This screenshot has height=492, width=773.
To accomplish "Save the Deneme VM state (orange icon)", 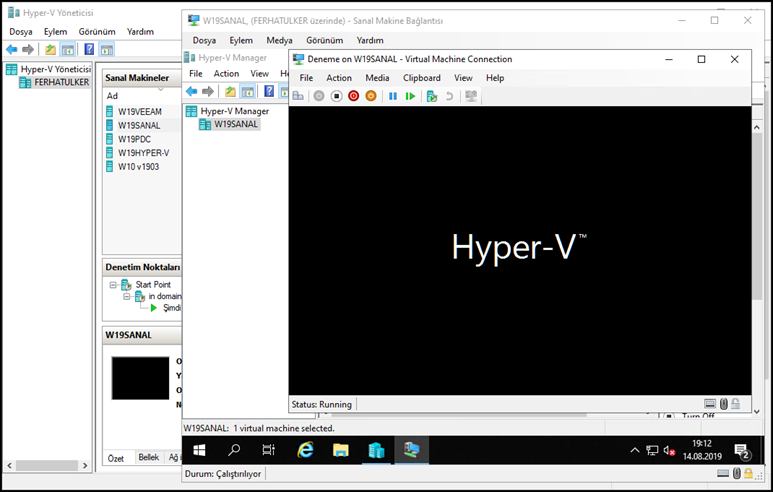I will point(371,96).
